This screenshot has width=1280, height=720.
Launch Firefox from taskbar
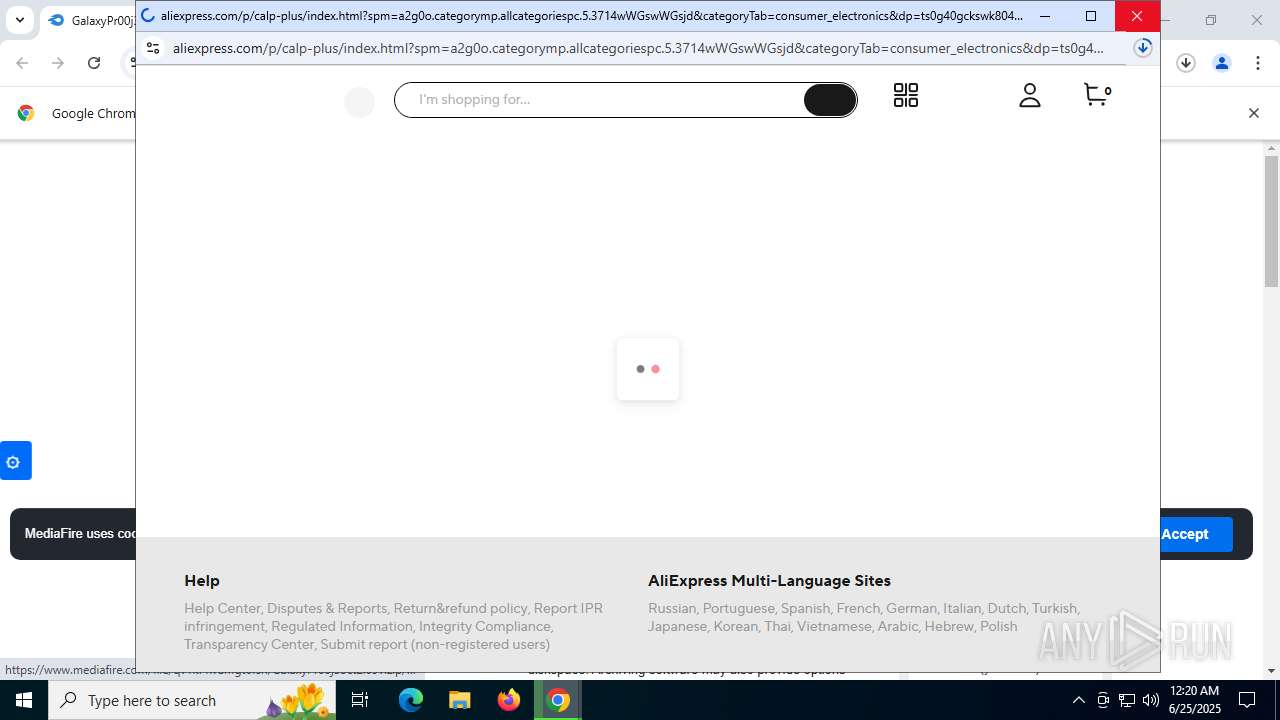click(509, 700)
